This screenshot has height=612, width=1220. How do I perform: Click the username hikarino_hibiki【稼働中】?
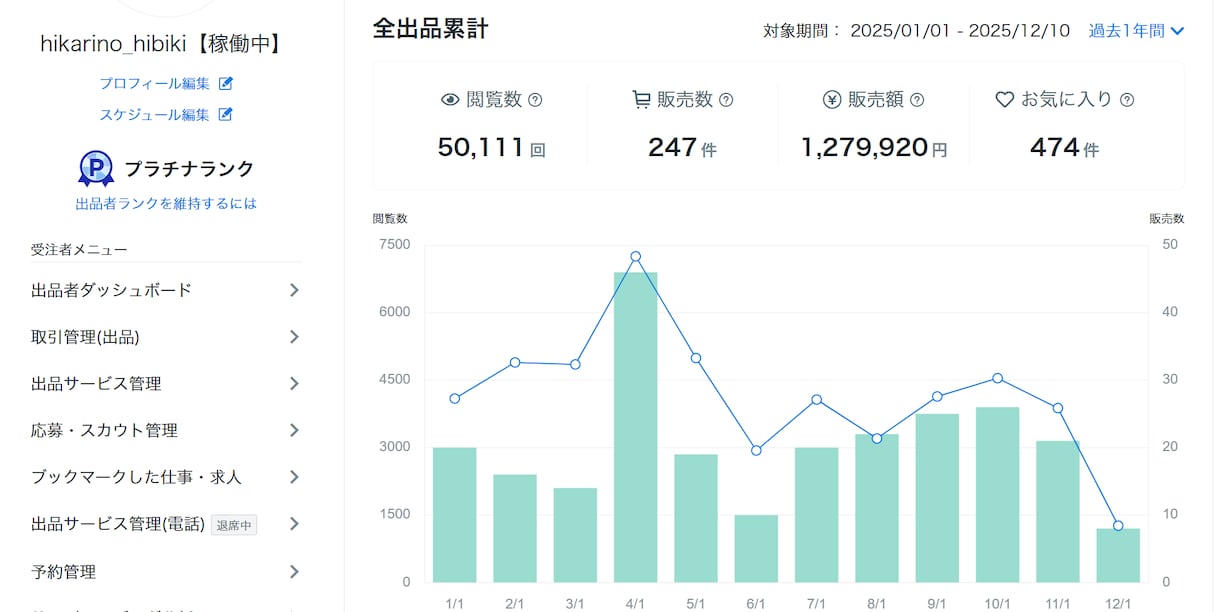point(160,43)
